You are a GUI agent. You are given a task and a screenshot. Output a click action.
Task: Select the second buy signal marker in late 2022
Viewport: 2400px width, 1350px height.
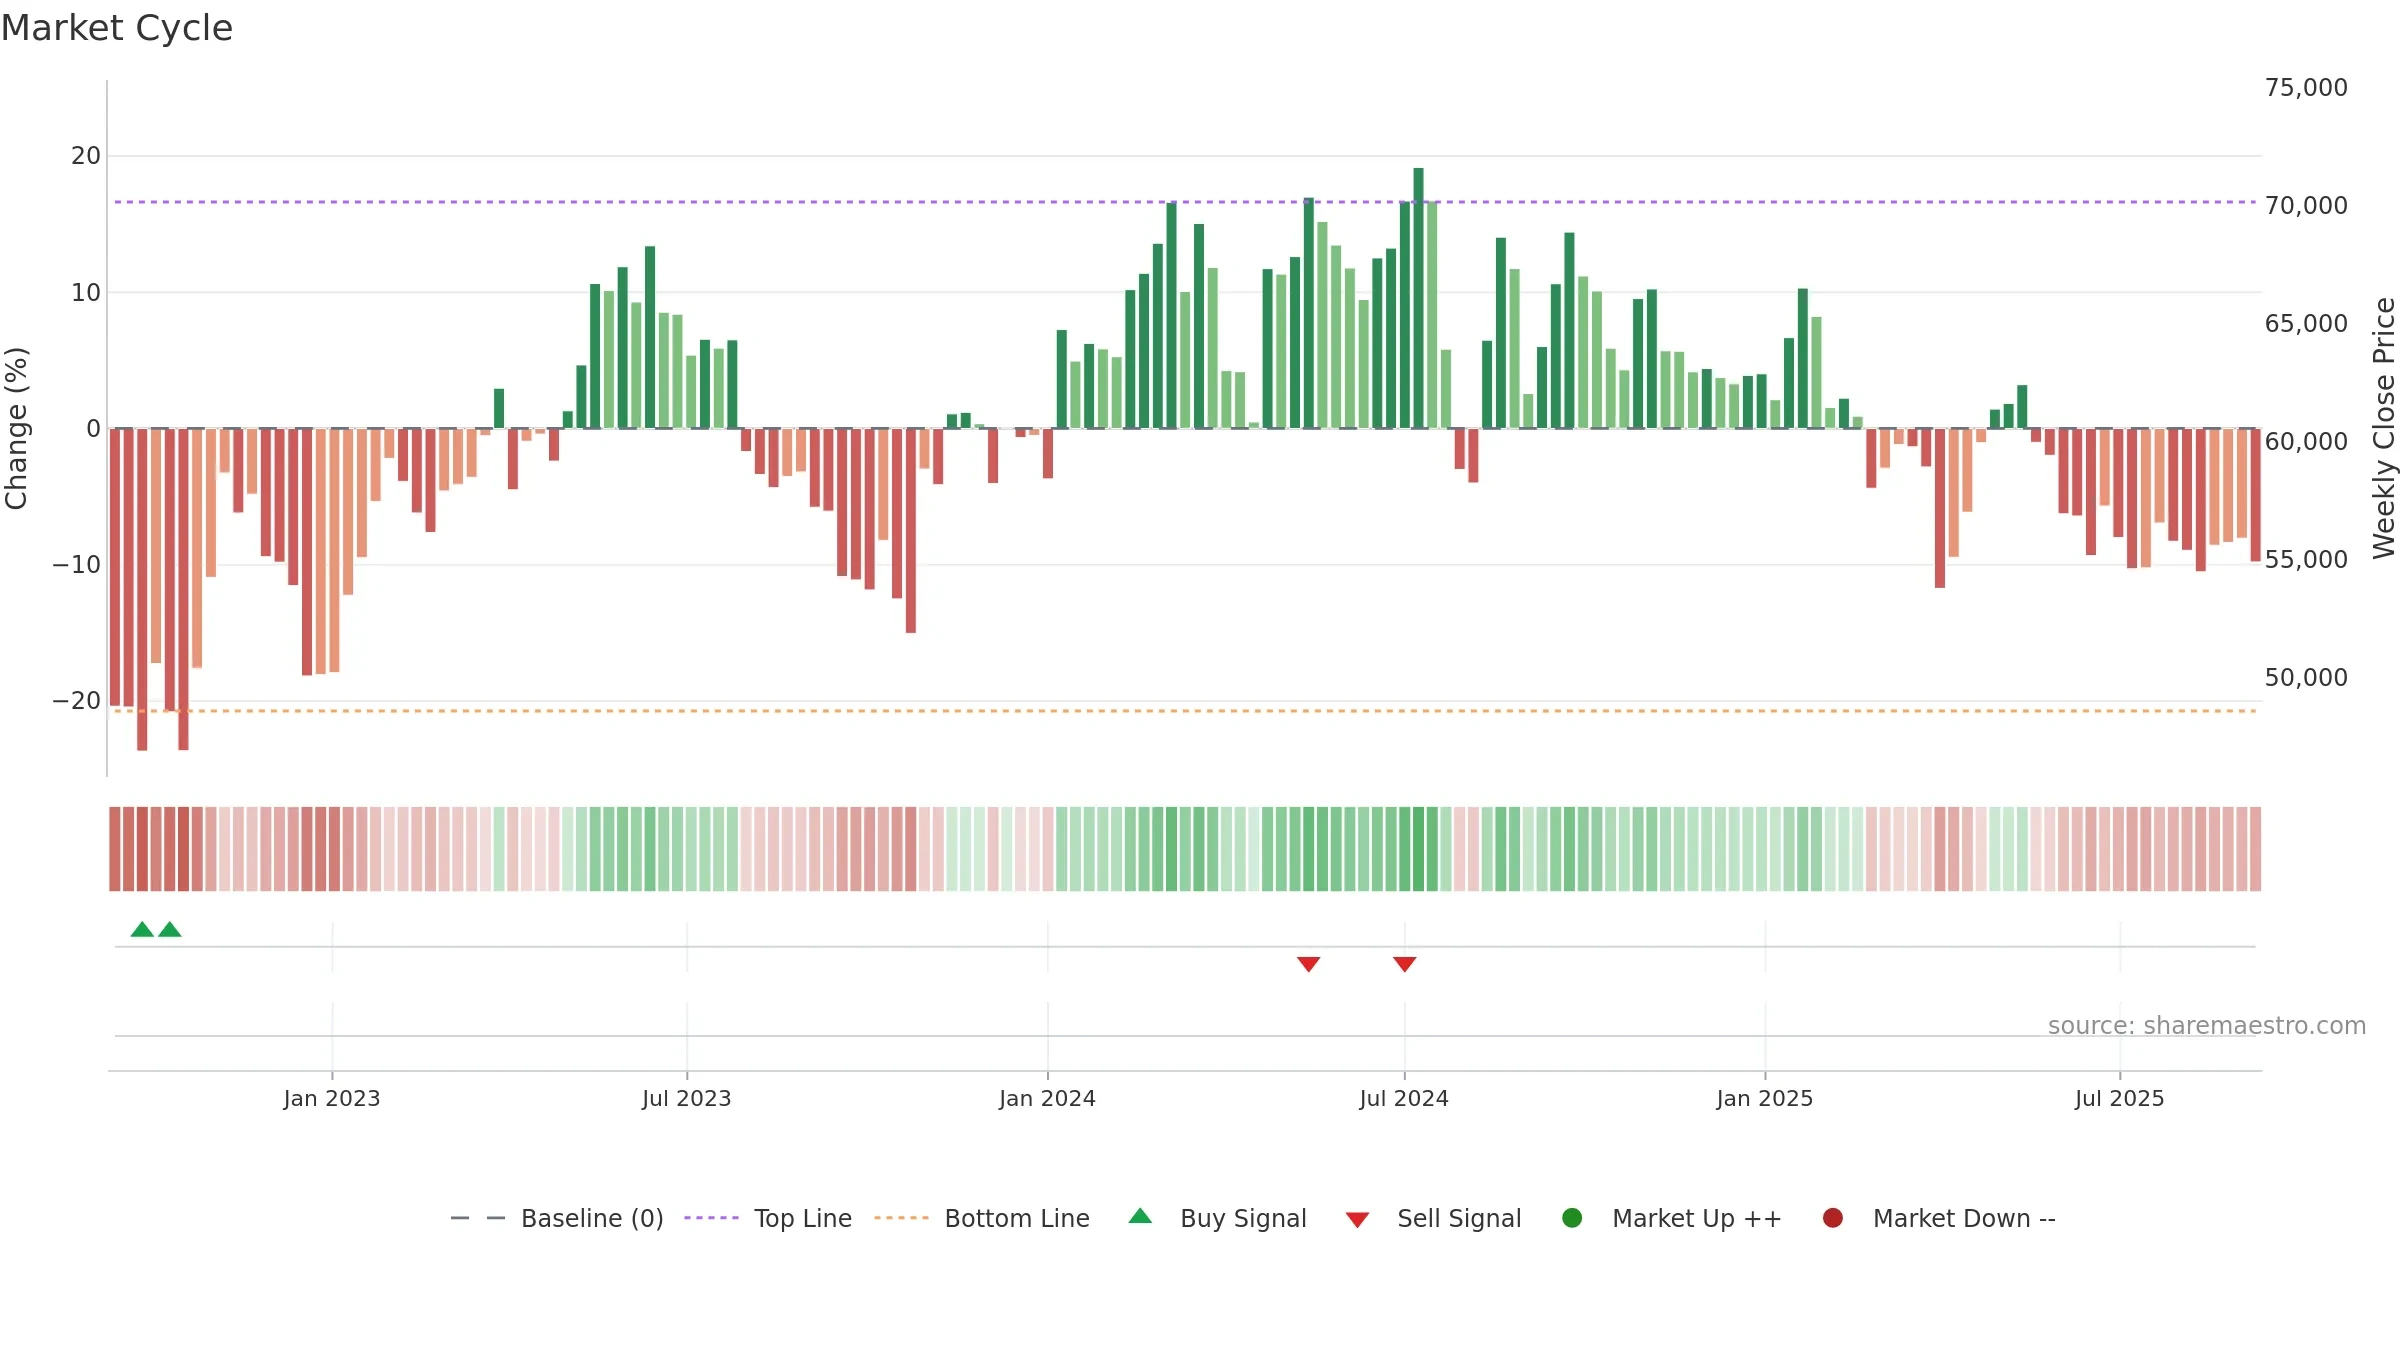tap(170, 930)
